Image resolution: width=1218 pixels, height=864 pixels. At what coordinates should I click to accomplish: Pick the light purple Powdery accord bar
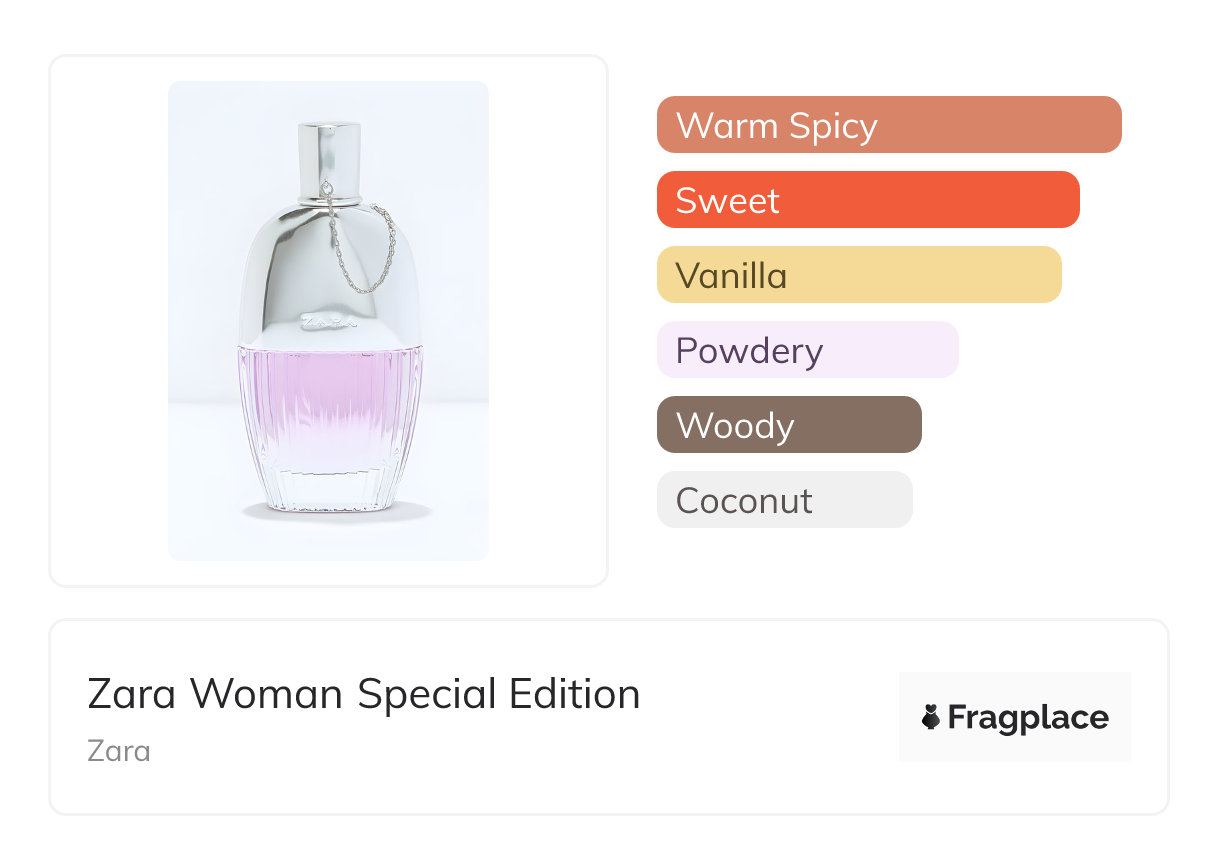pos(807,350)
